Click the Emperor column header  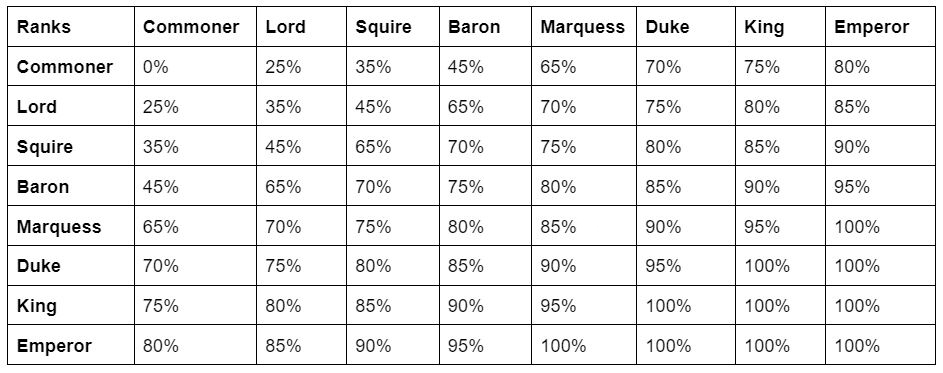click(880, 26)
